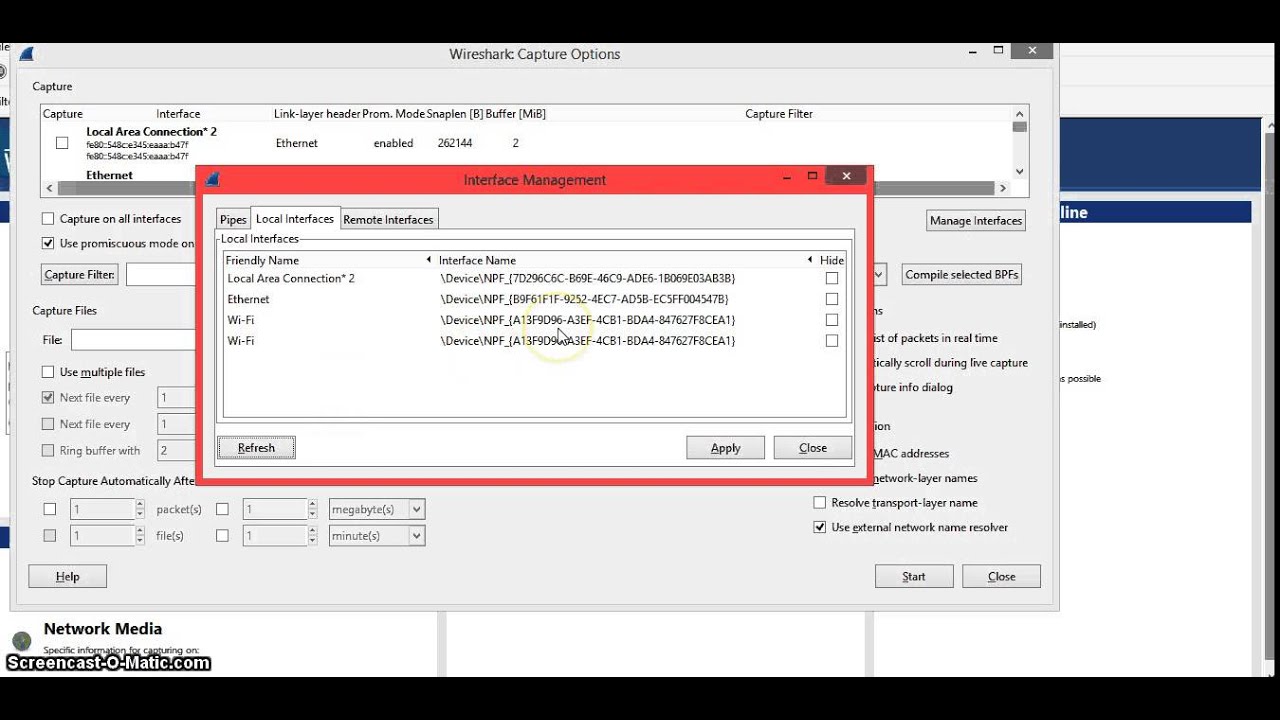Screen dimensions: 1280x720
Task: Click Close button in Interface Management dialog
Action: click(813, 448)
